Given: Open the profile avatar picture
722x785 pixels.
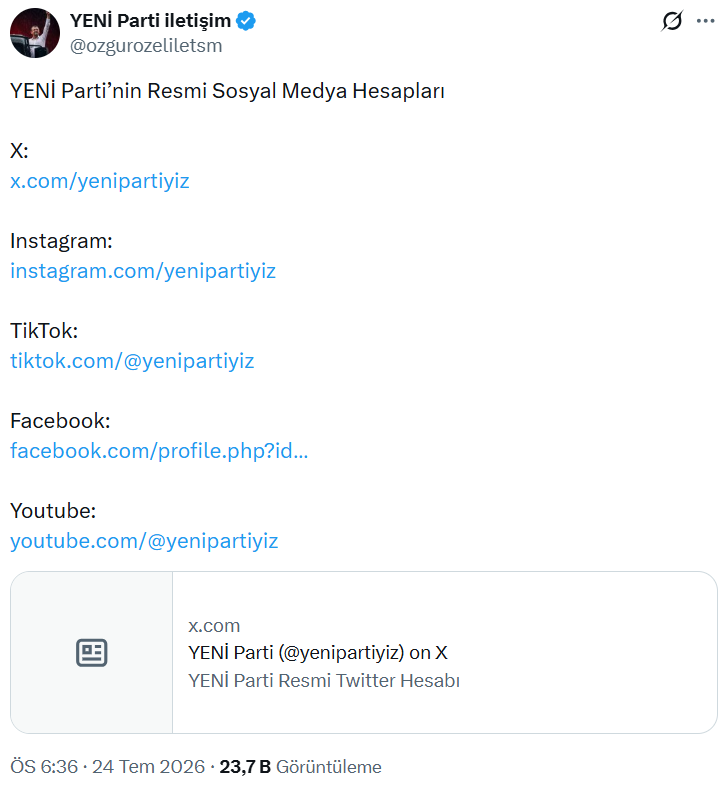Looking at the screenshot, I should coord(35,33).
